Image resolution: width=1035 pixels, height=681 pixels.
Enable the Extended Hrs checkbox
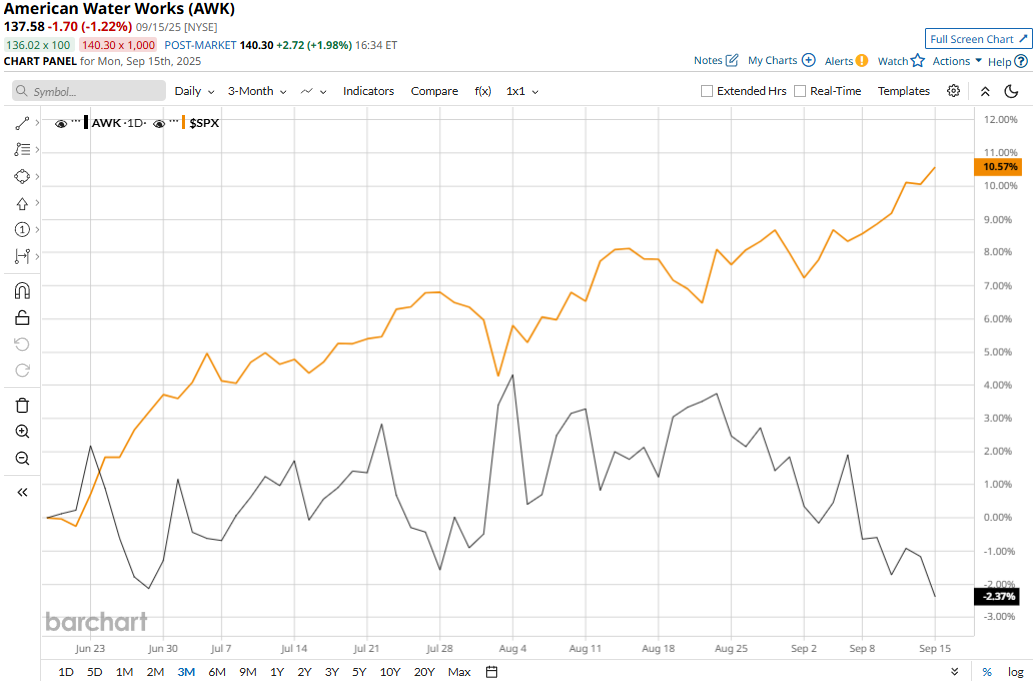[706, 91]
